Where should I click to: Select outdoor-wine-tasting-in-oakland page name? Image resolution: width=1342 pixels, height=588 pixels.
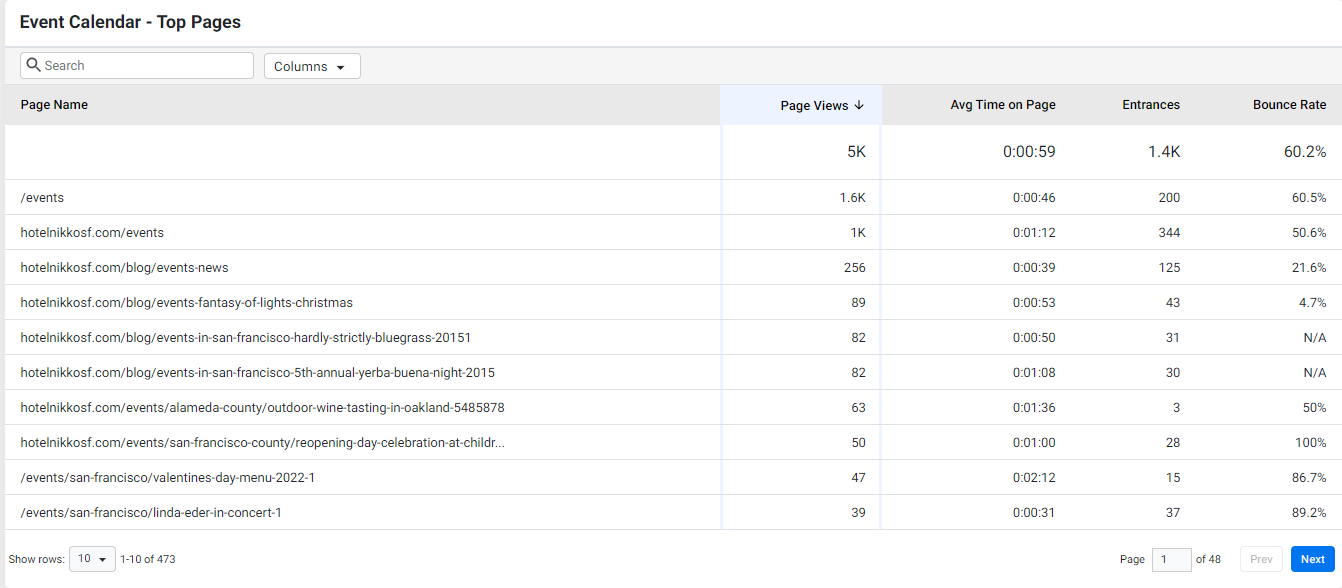[x=262, y=408]
